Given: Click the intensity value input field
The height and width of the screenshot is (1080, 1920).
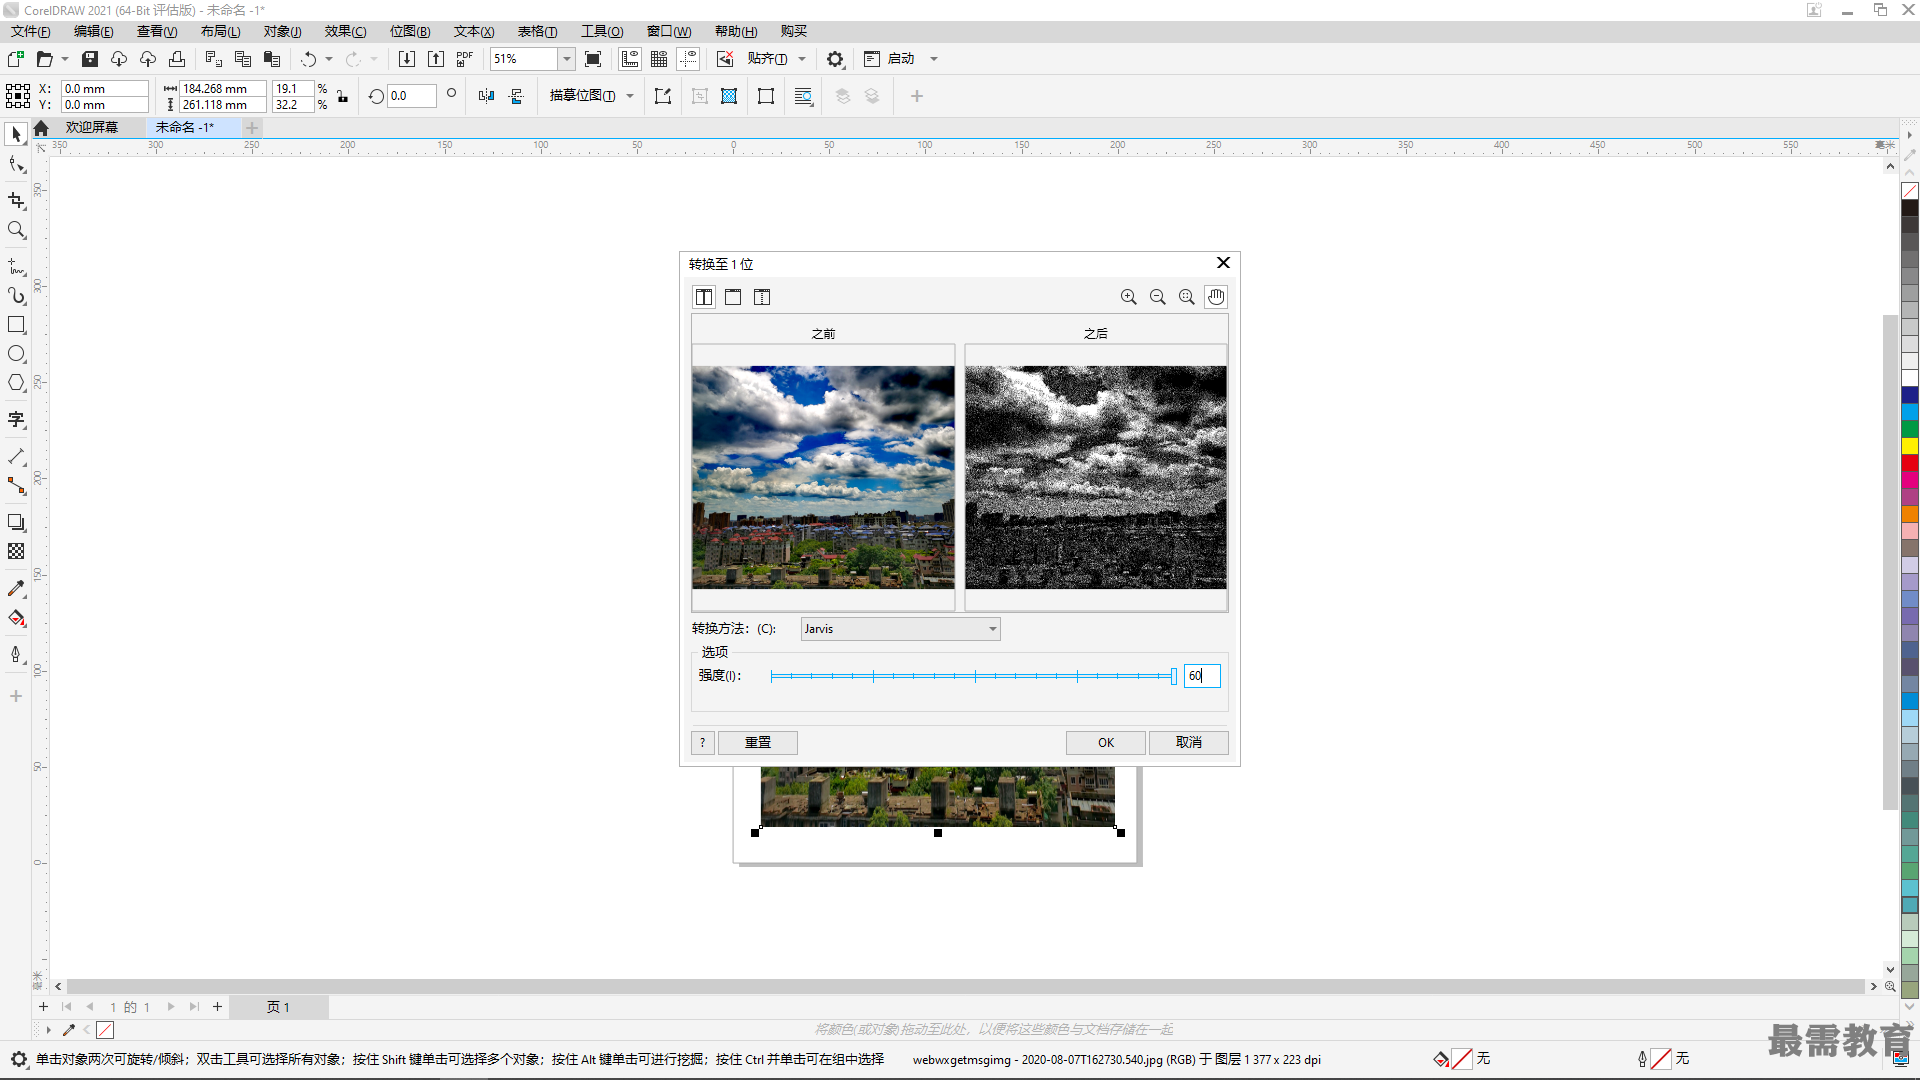Looking at the screenshot, I should (1202, 676).
